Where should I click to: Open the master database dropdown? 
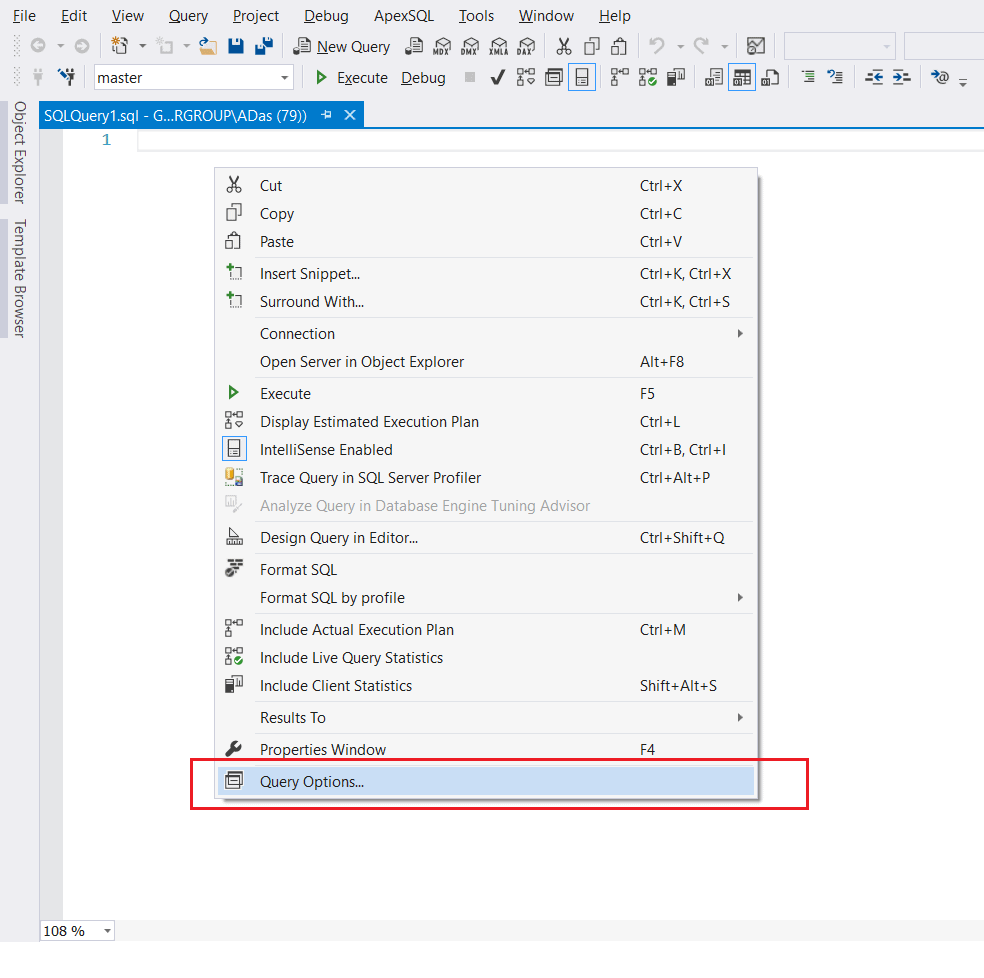pos(285,78)
